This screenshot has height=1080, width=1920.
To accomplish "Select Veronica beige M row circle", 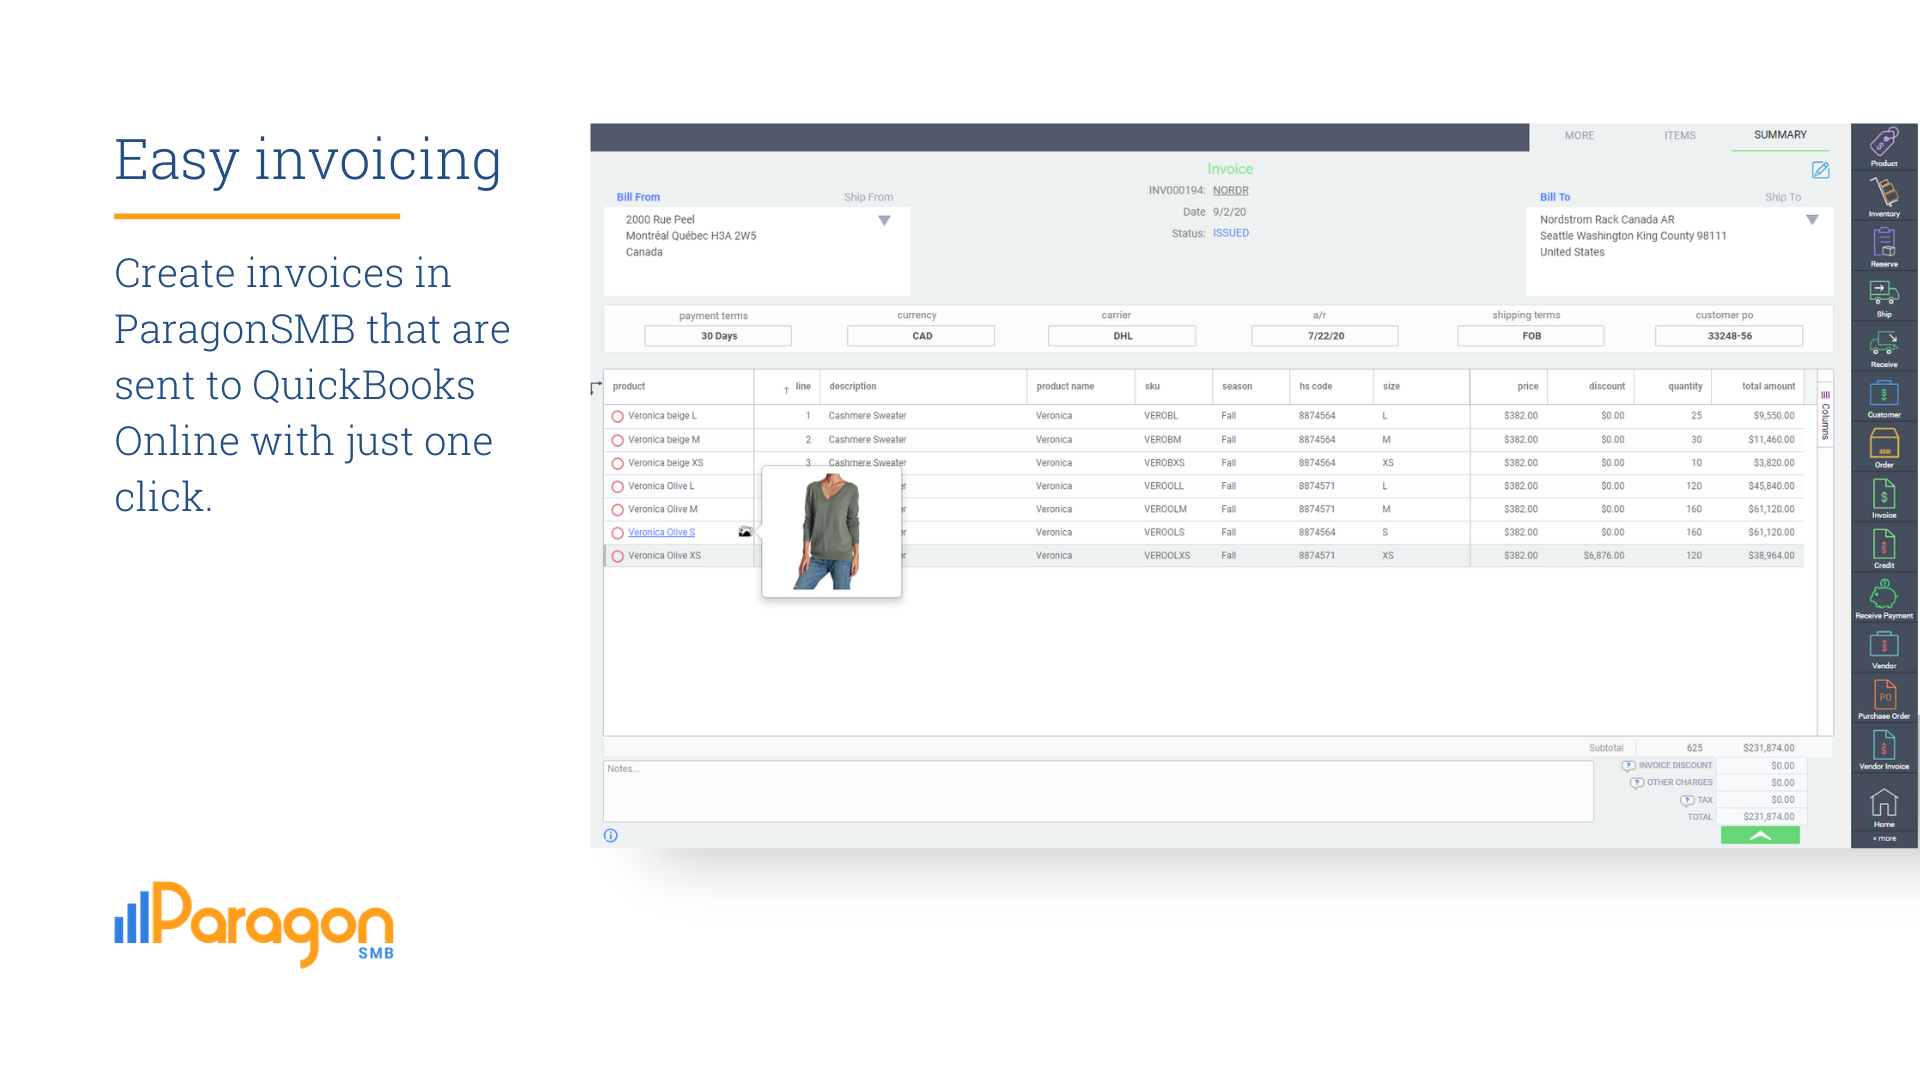I will coord(618,441).
